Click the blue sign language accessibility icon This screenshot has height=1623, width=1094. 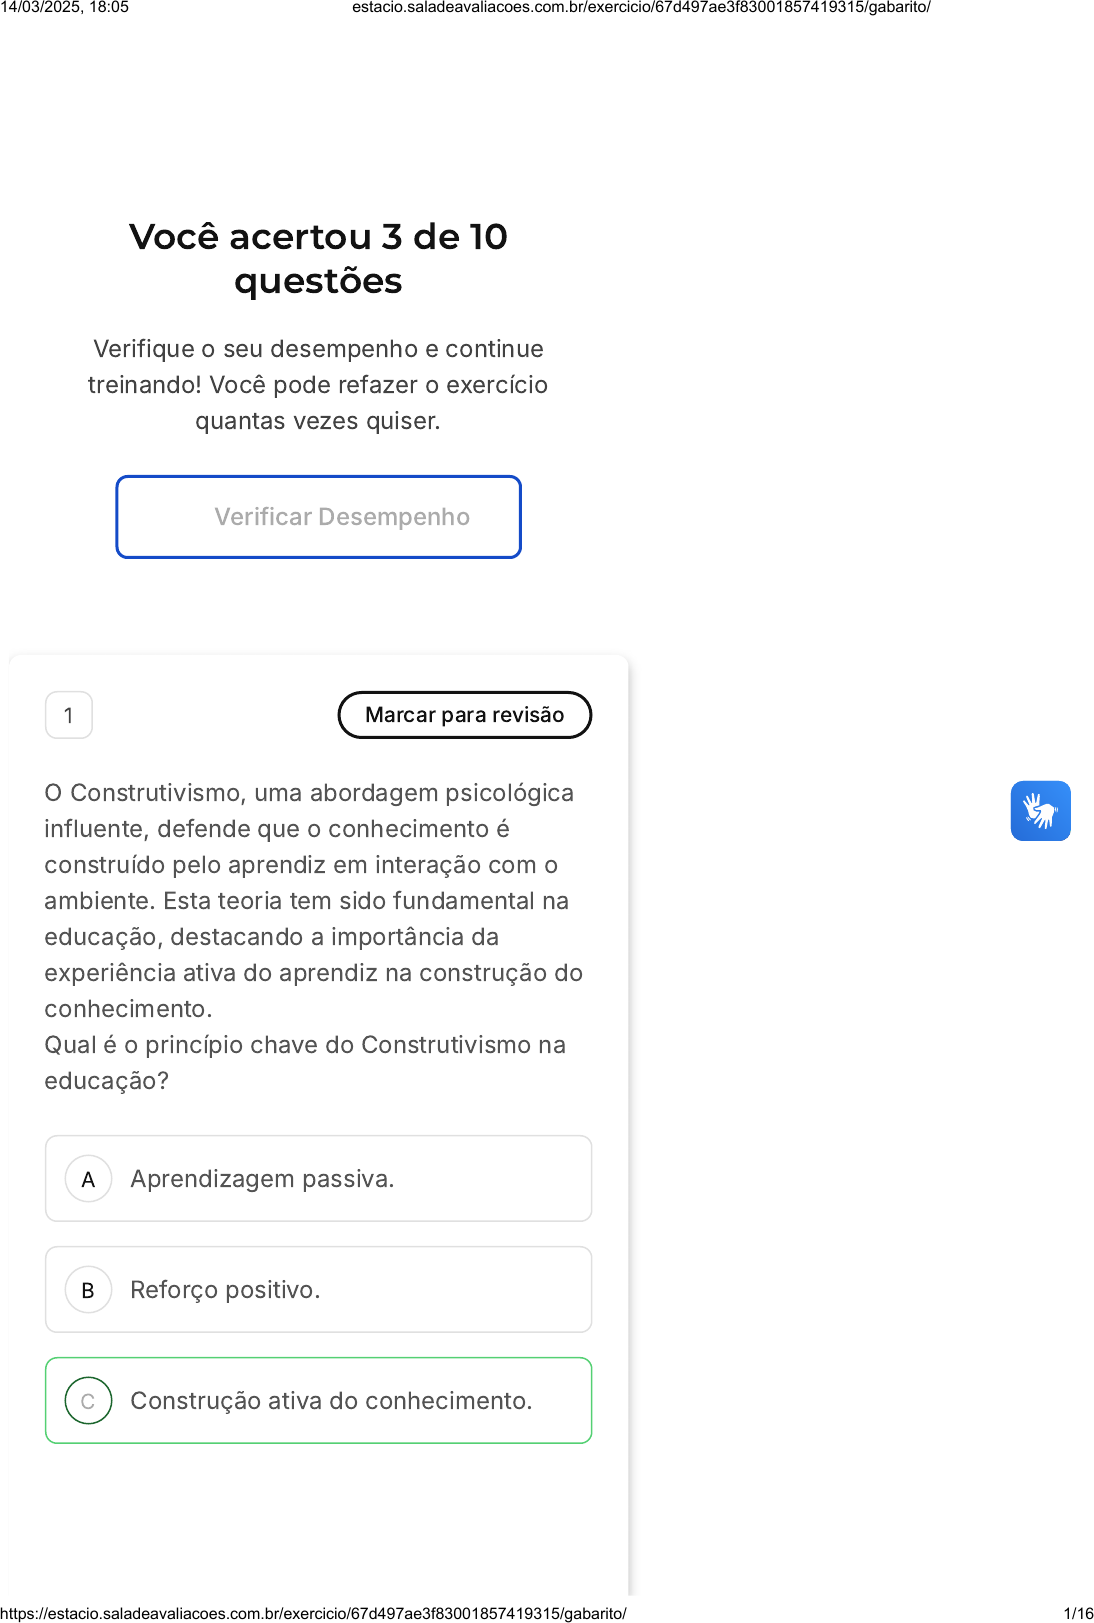click(1040, 811)
